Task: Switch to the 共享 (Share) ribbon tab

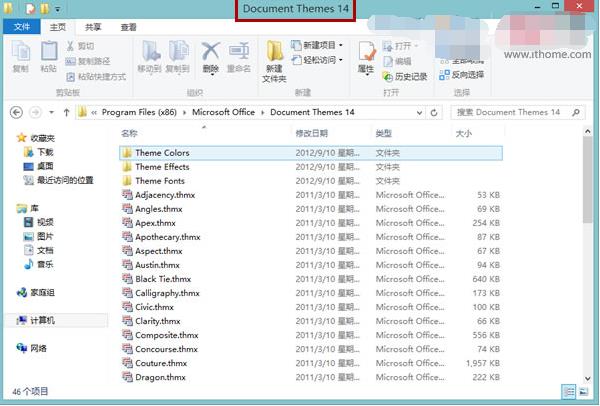Action: point(92,27)
